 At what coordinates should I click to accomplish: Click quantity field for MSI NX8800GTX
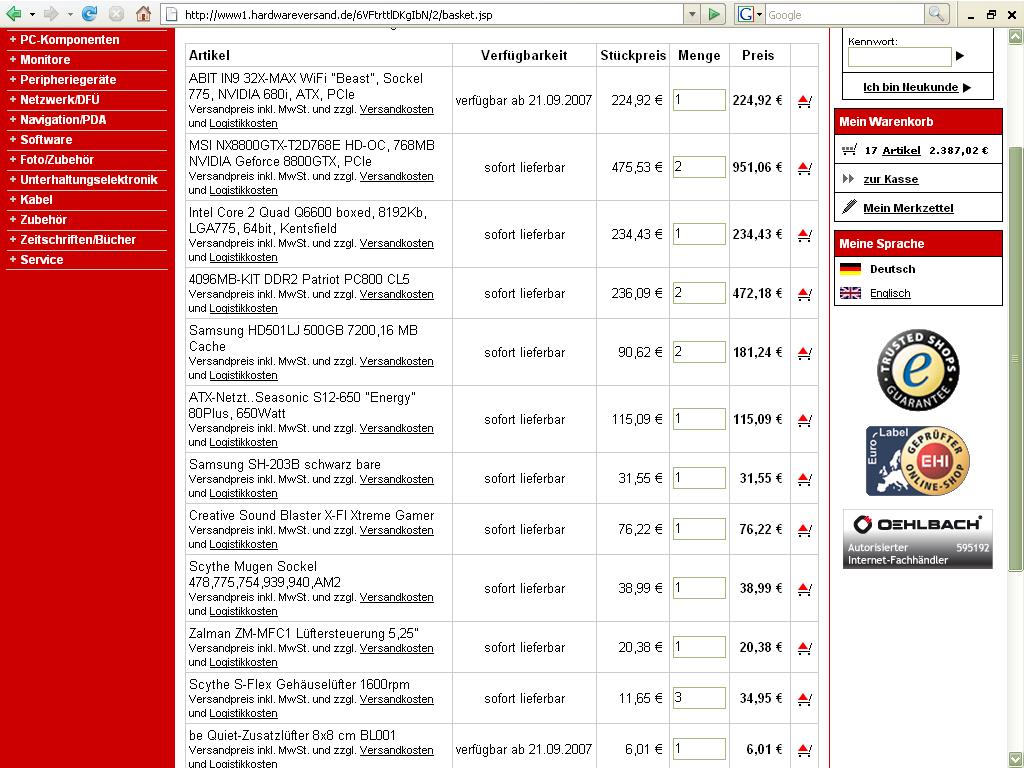[699, 167]
